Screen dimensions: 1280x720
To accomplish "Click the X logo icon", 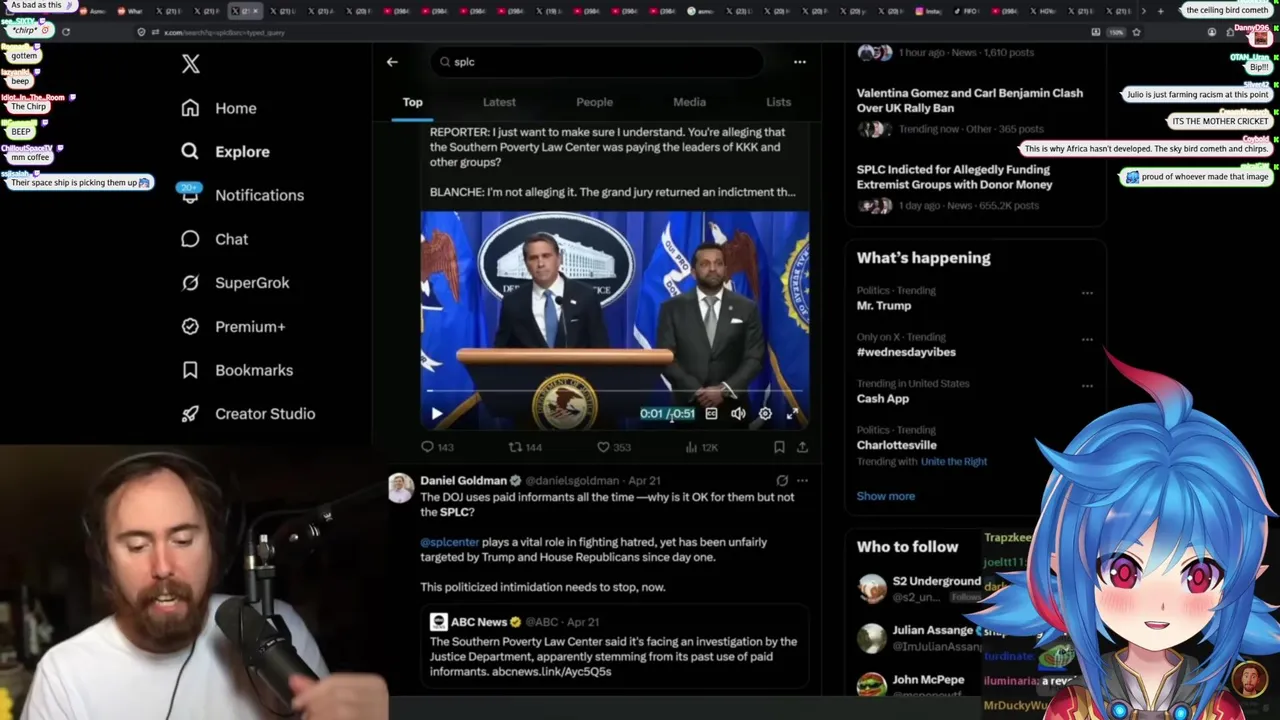I will click(x=191, y=64).
